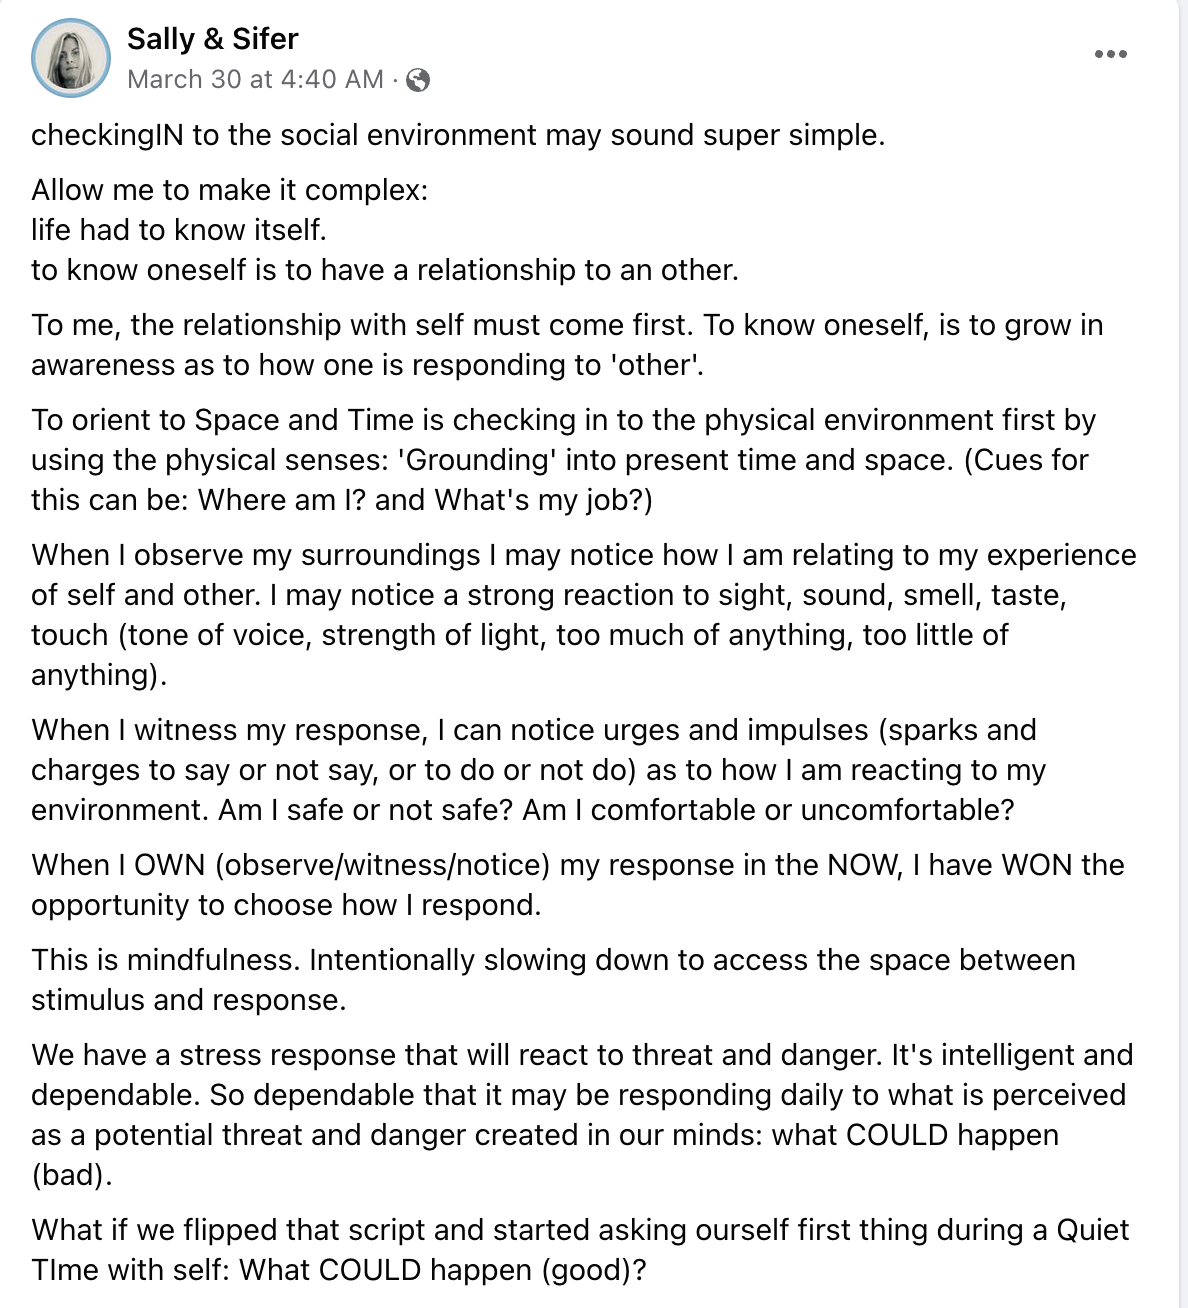This screenshot has height=1308, width=1188.
Task: Open the March 30 at 4:40 AM timestamp
Action: click(x=255, y=80)
